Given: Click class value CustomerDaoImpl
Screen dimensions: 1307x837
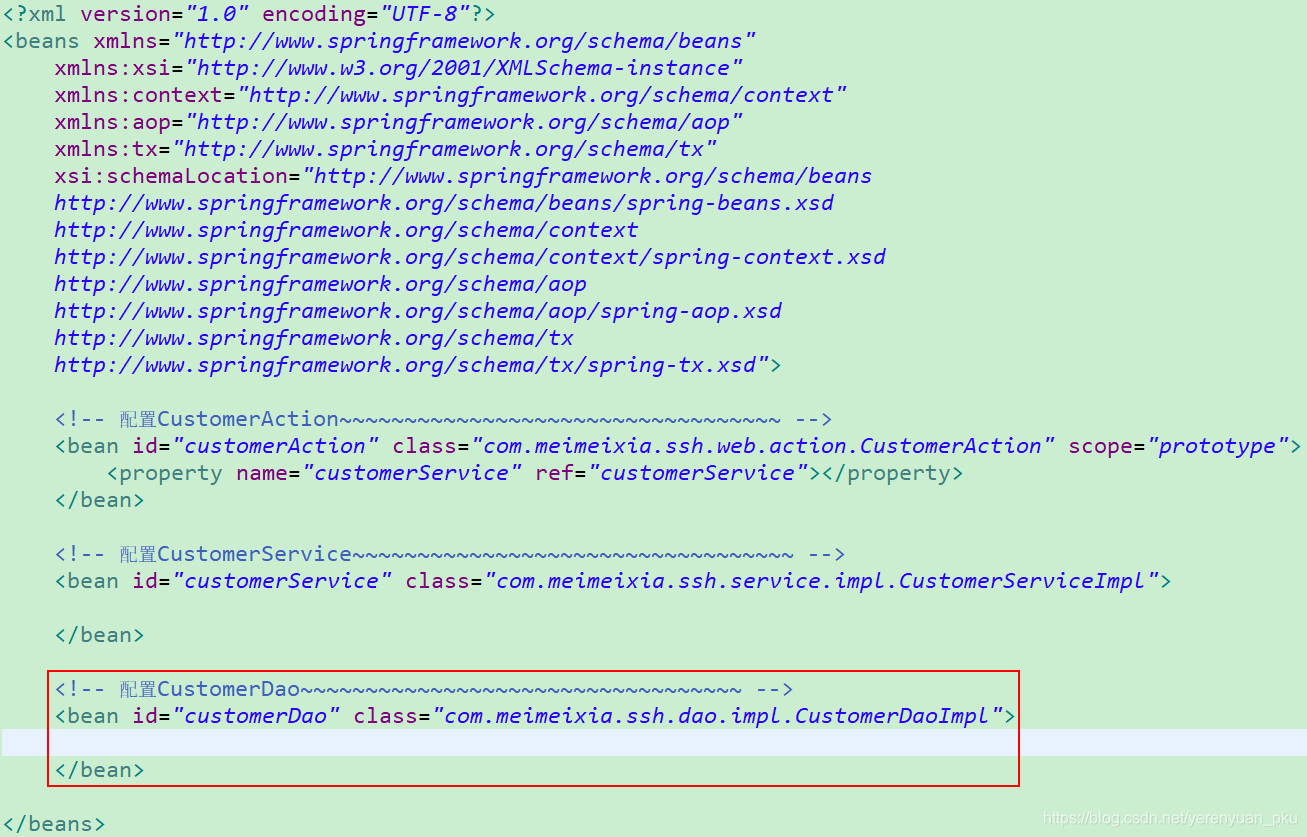Looking at the screenshot, I should pos(717,716).
